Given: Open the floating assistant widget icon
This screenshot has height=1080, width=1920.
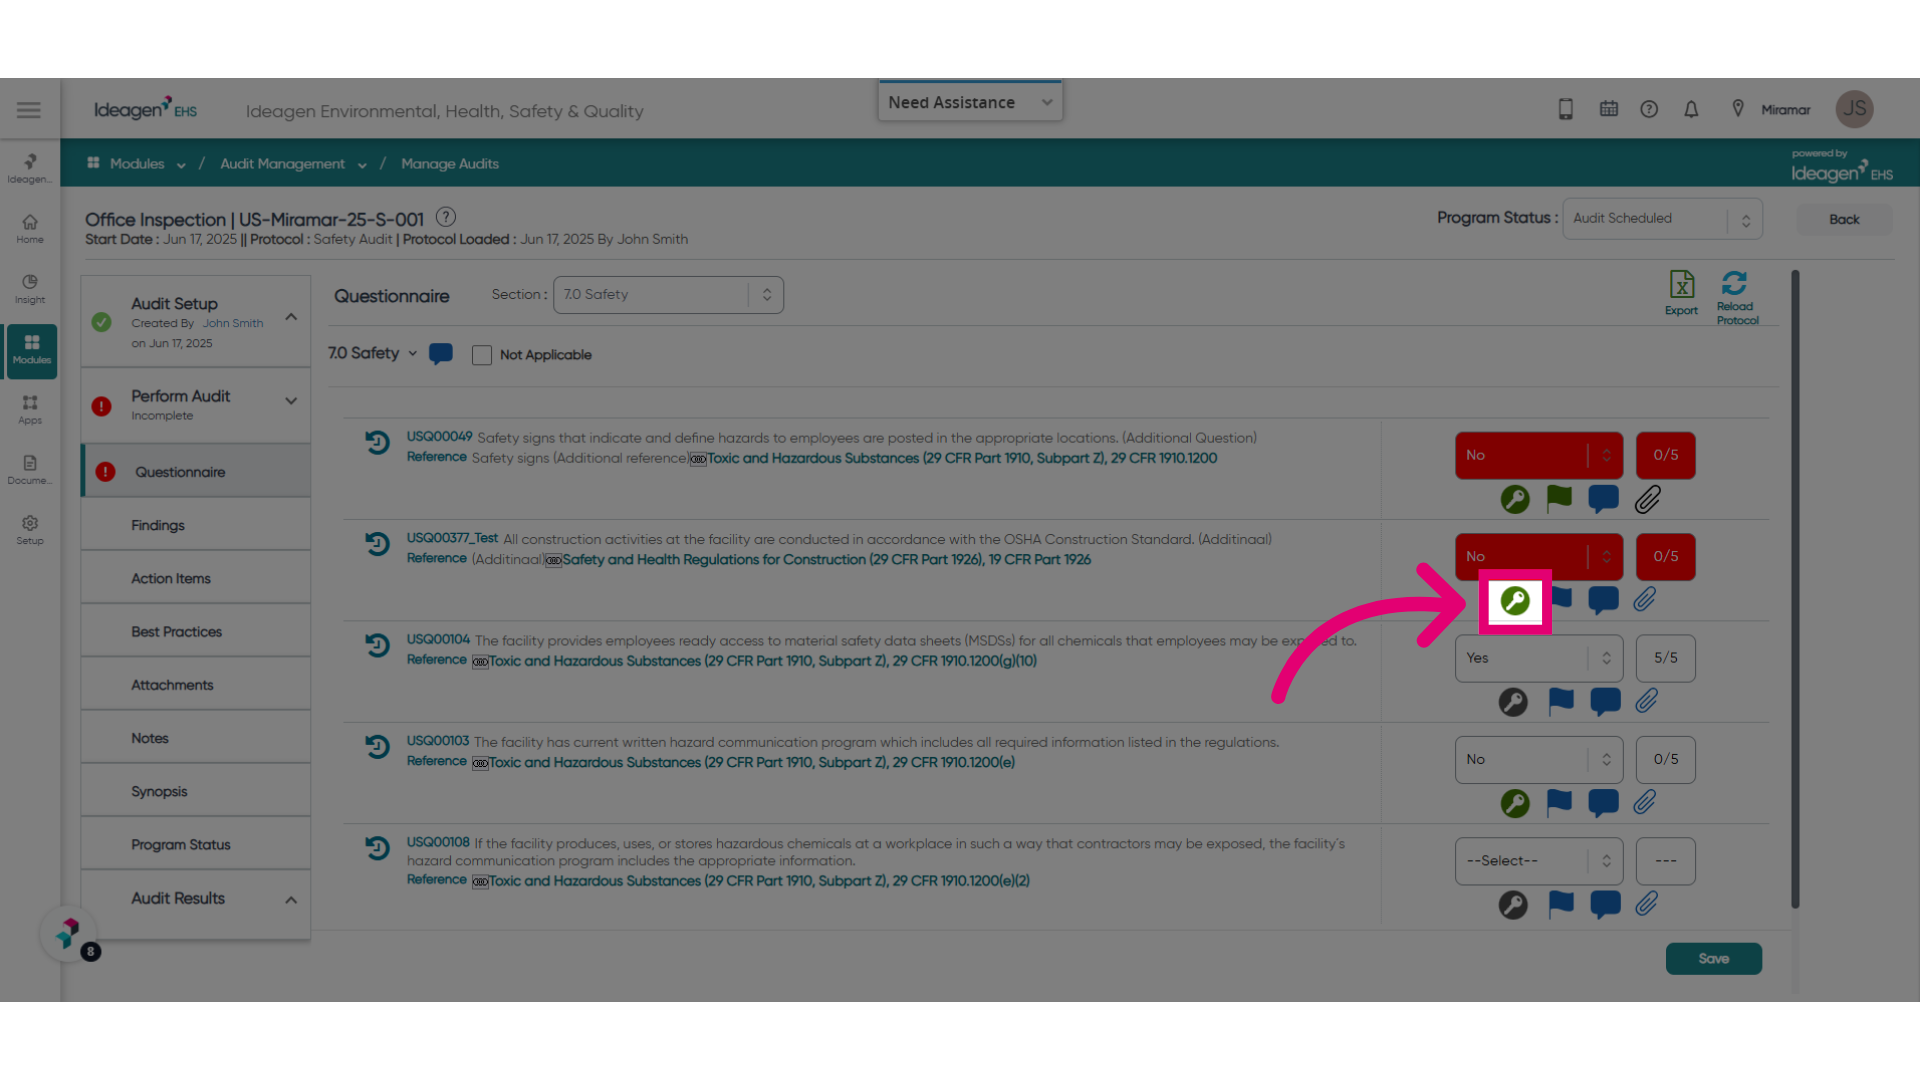Looking at the screenshot, I should pyautogui.click(x=68, y=933).
